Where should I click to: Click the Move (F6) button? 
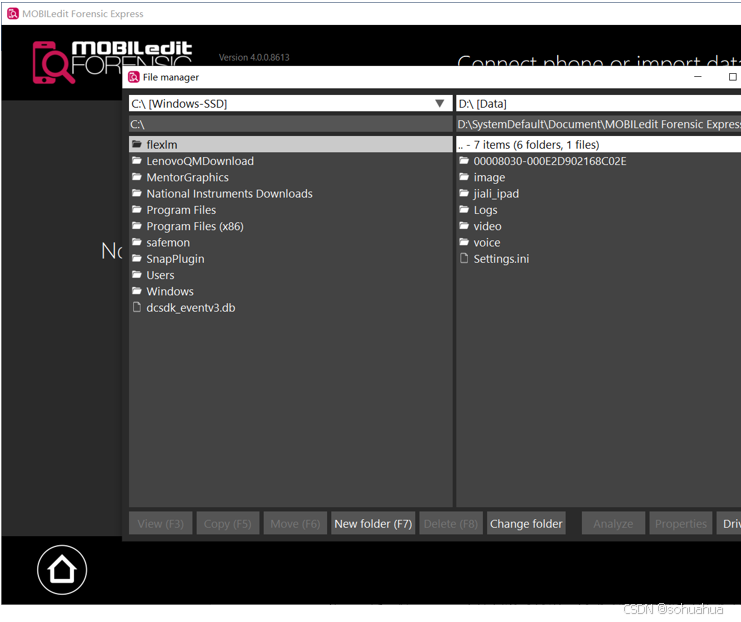point(295,523)
